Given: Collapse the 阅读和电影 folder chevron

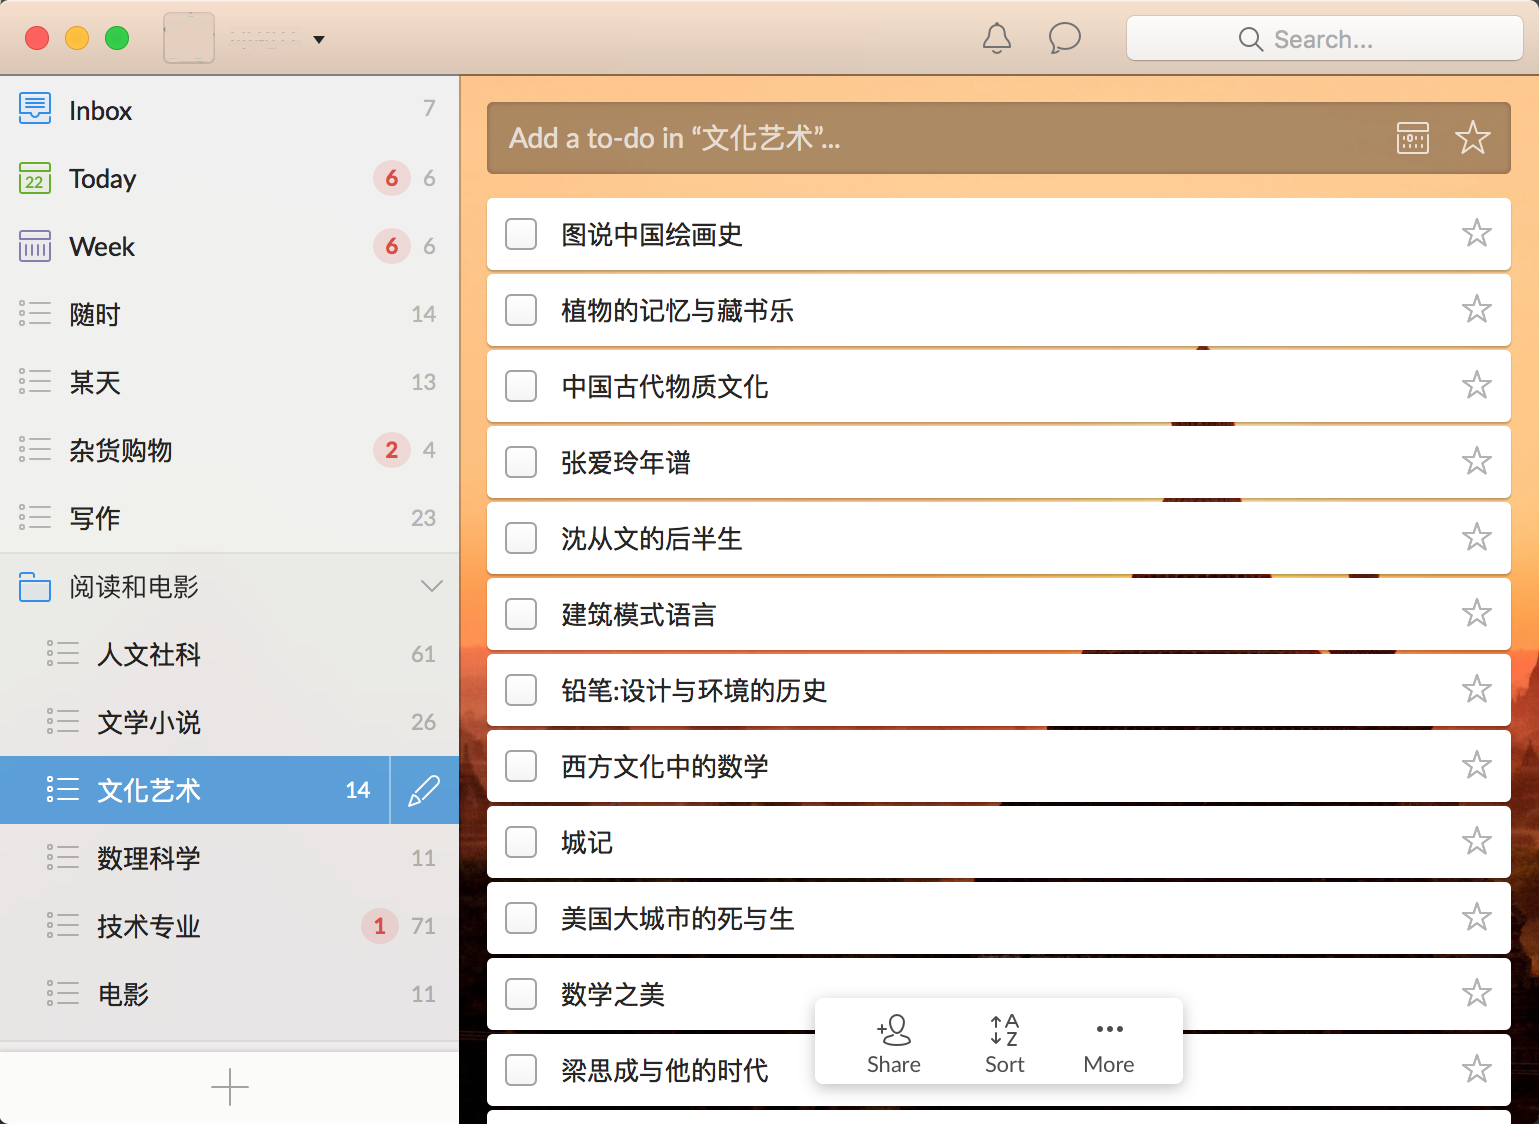Looking at the screenshot, I should [432, 586].
